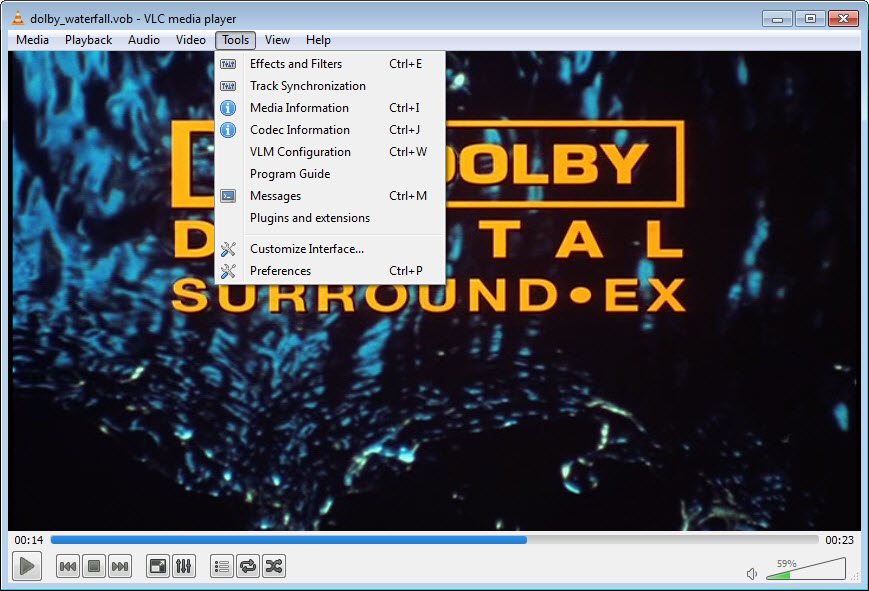Open Program Guide from Tools menu
The image size is (869, 591).
[330, 174]
